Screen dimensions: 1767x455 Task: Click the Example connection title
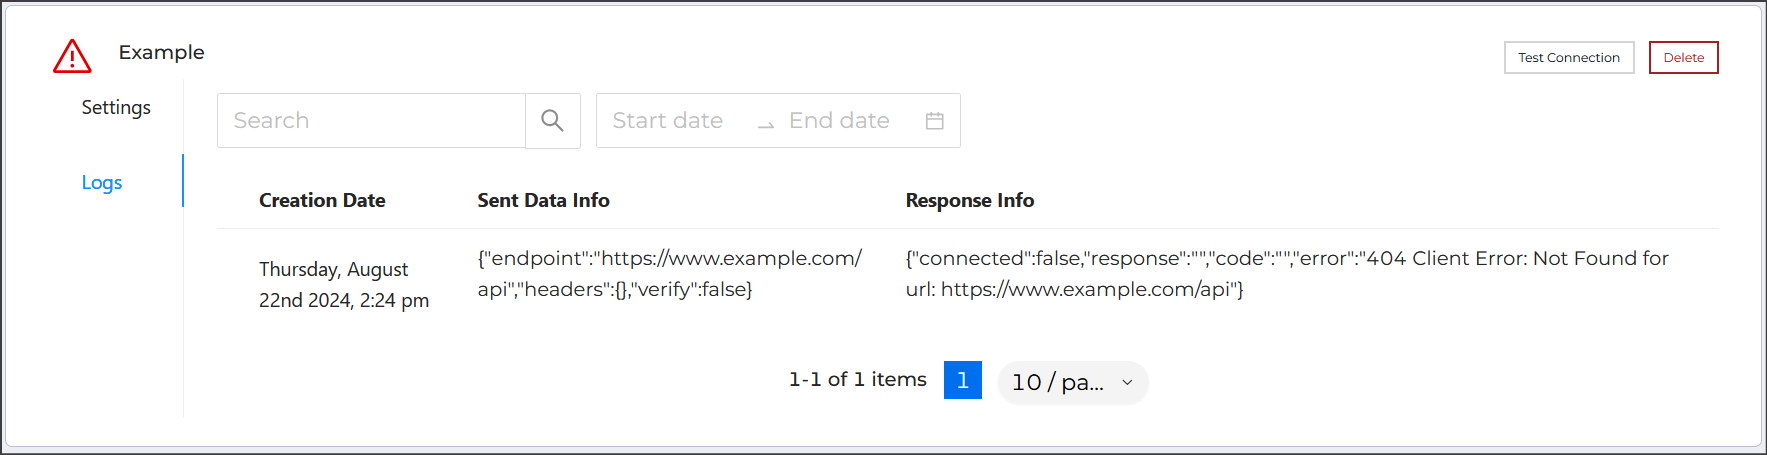pyautogui.click(x=161, y=52)
